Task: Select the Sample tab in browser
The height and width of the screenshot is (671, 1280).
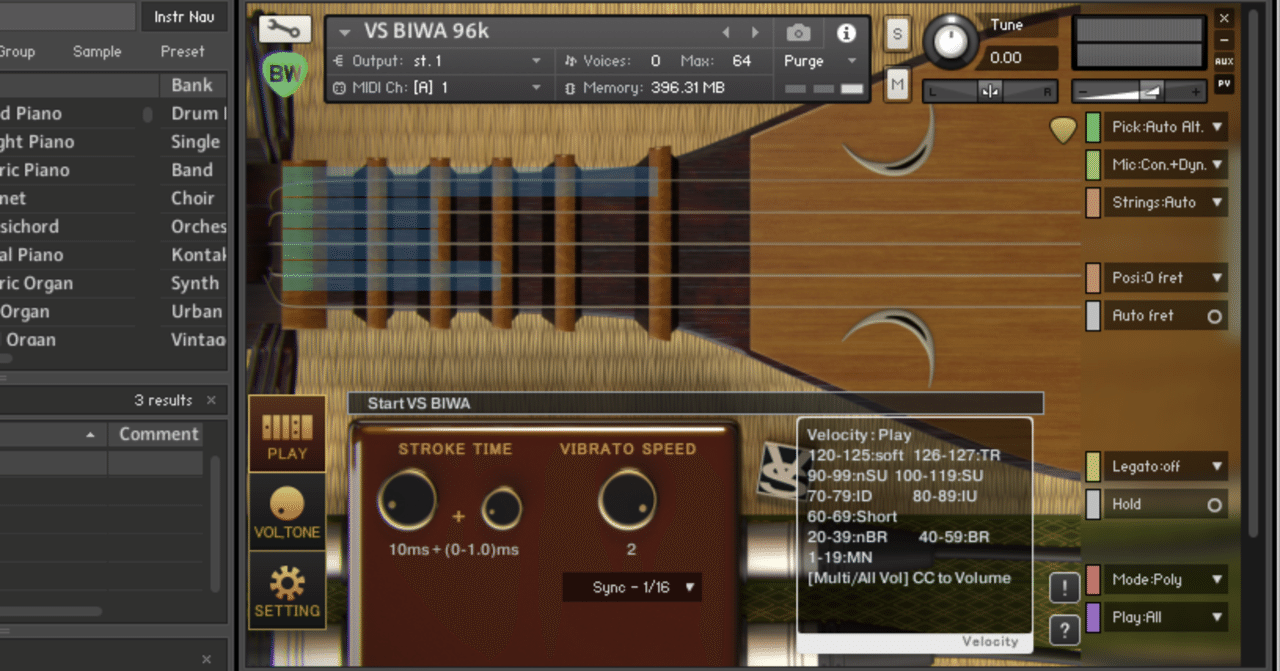Action: pos(97,52)
